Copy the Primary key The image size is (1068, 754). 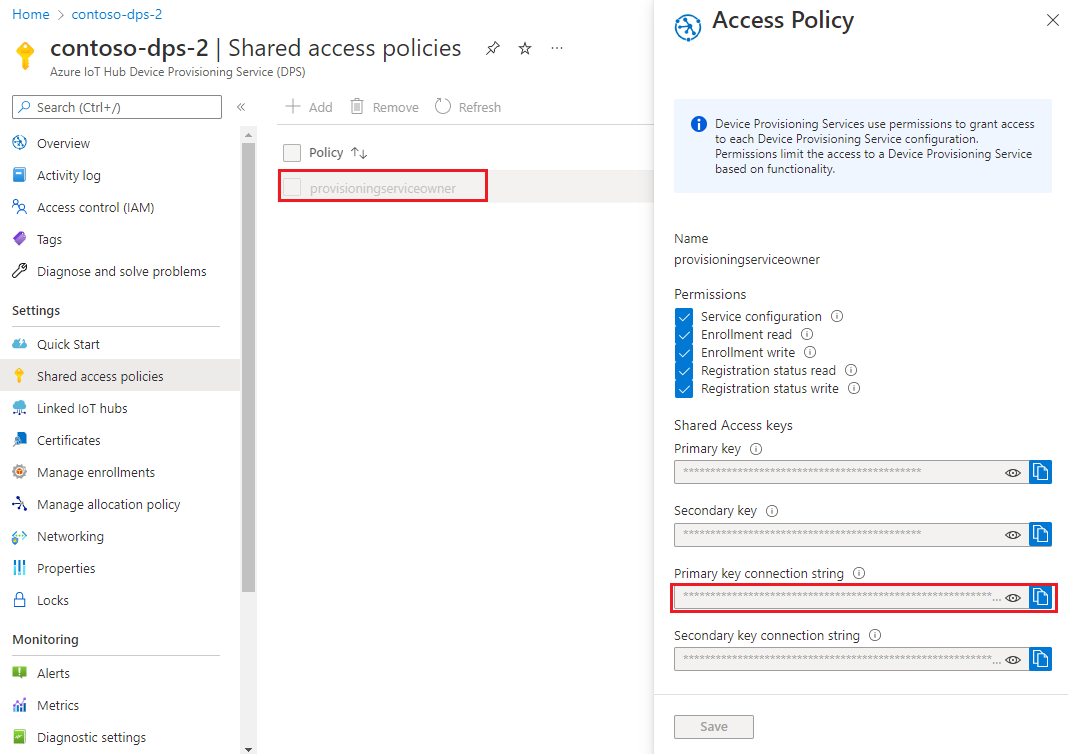pyautogui.click(x=1040, y=472)
